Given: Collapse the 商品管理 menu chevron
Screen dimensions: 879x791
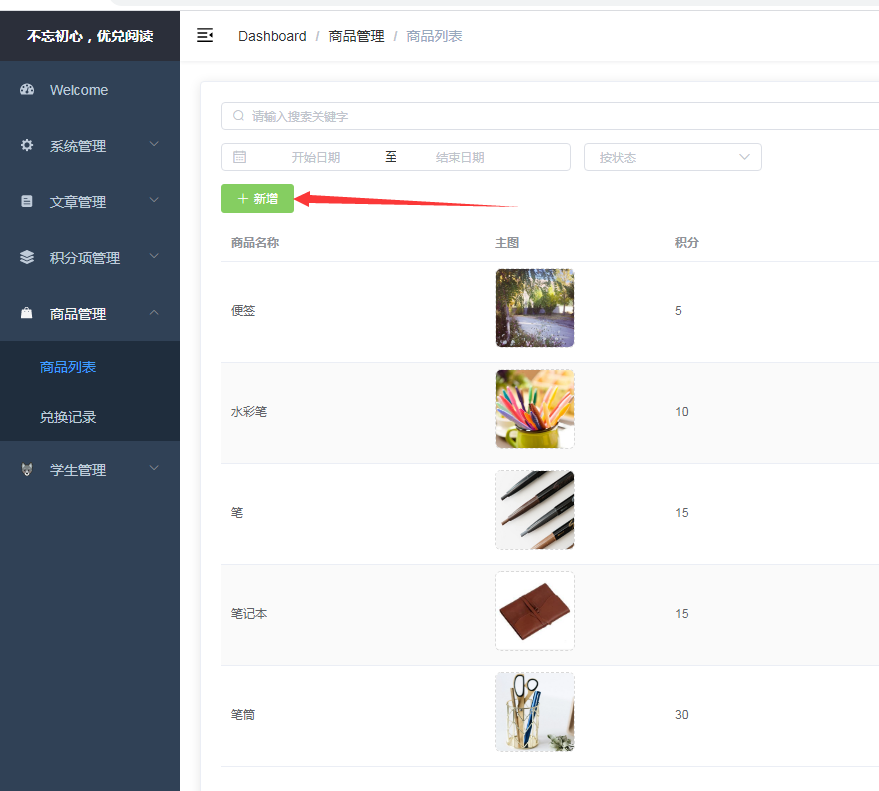Looking at the screenshot, I should (154, 312).
